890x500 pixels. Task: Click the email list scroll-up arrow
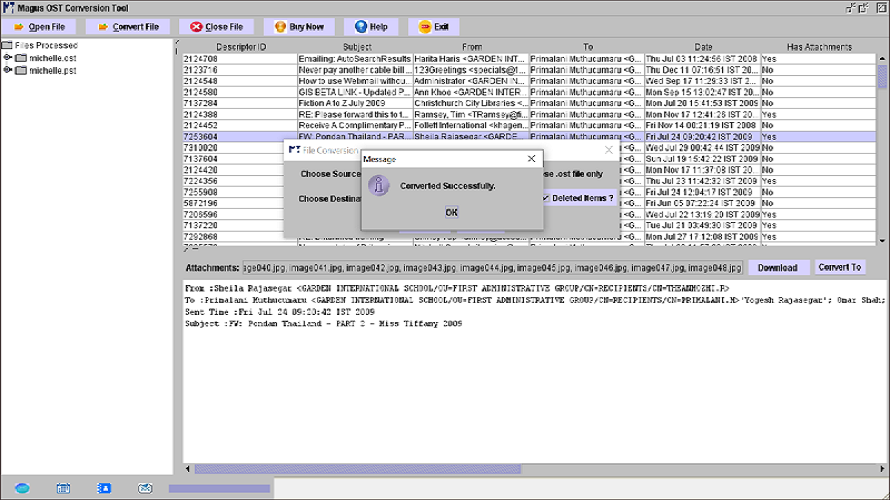pyautogui.click(x=882, y=58)
